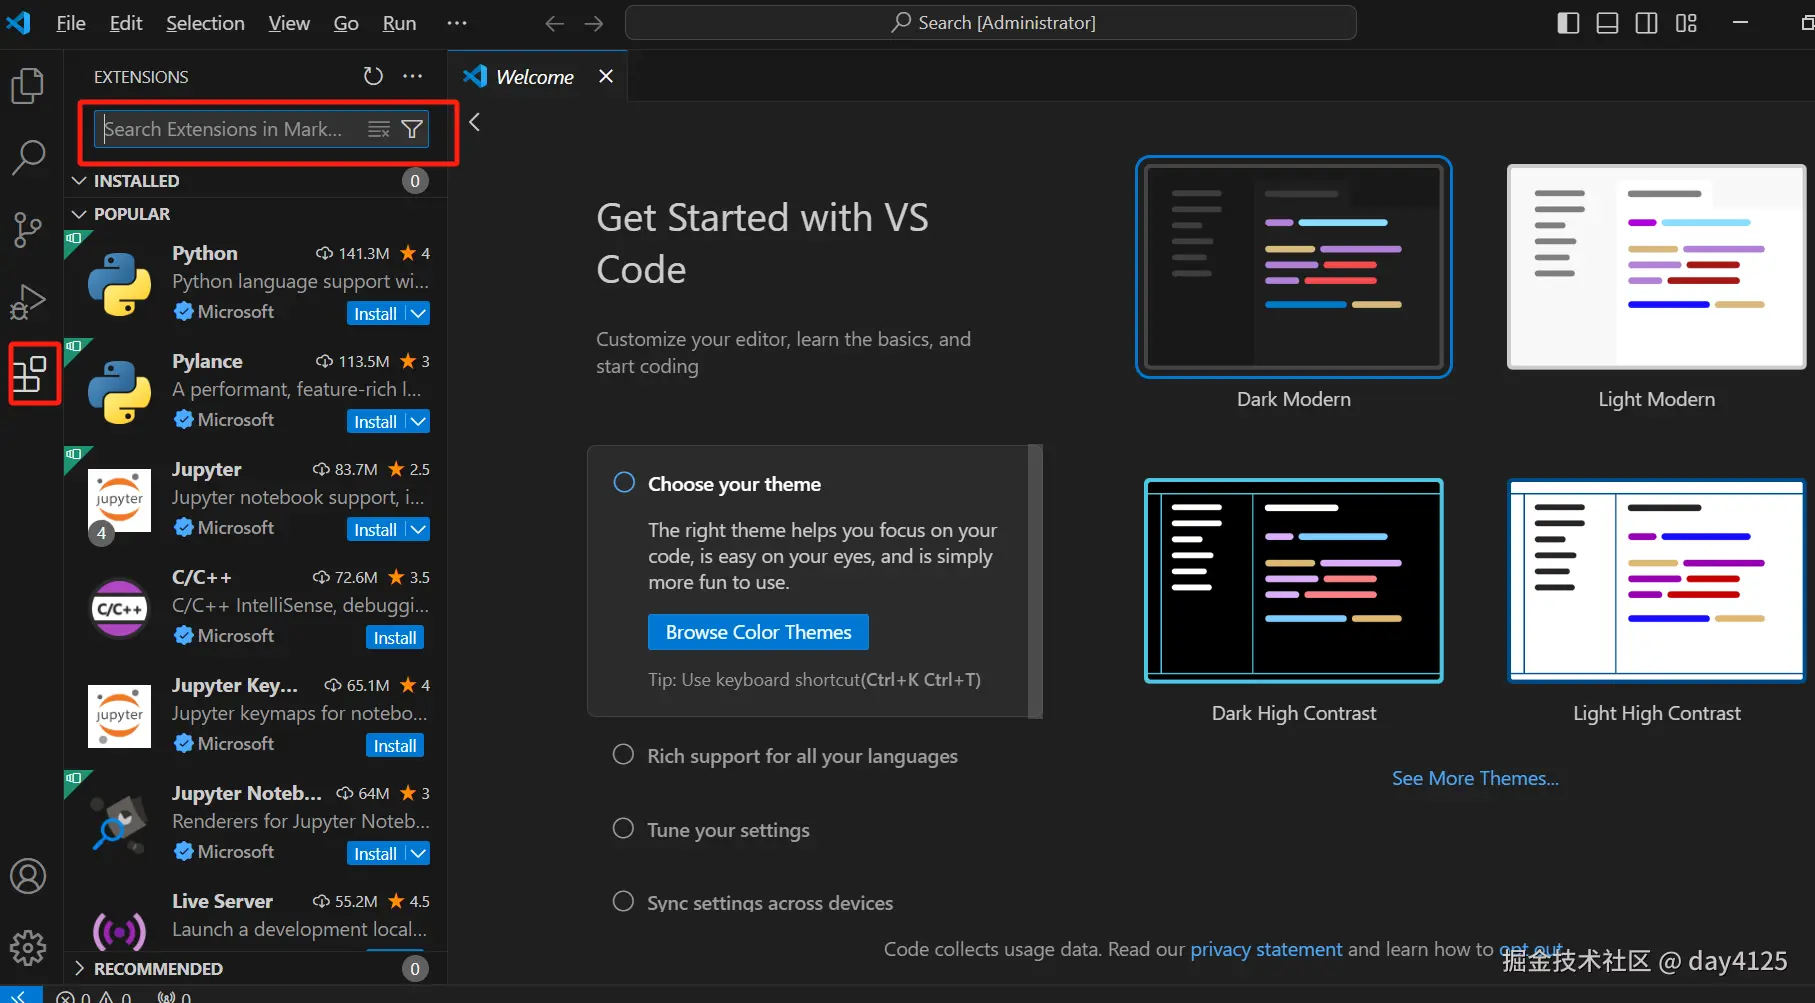Open the Live Server extension icon

[x=119, y=931]
